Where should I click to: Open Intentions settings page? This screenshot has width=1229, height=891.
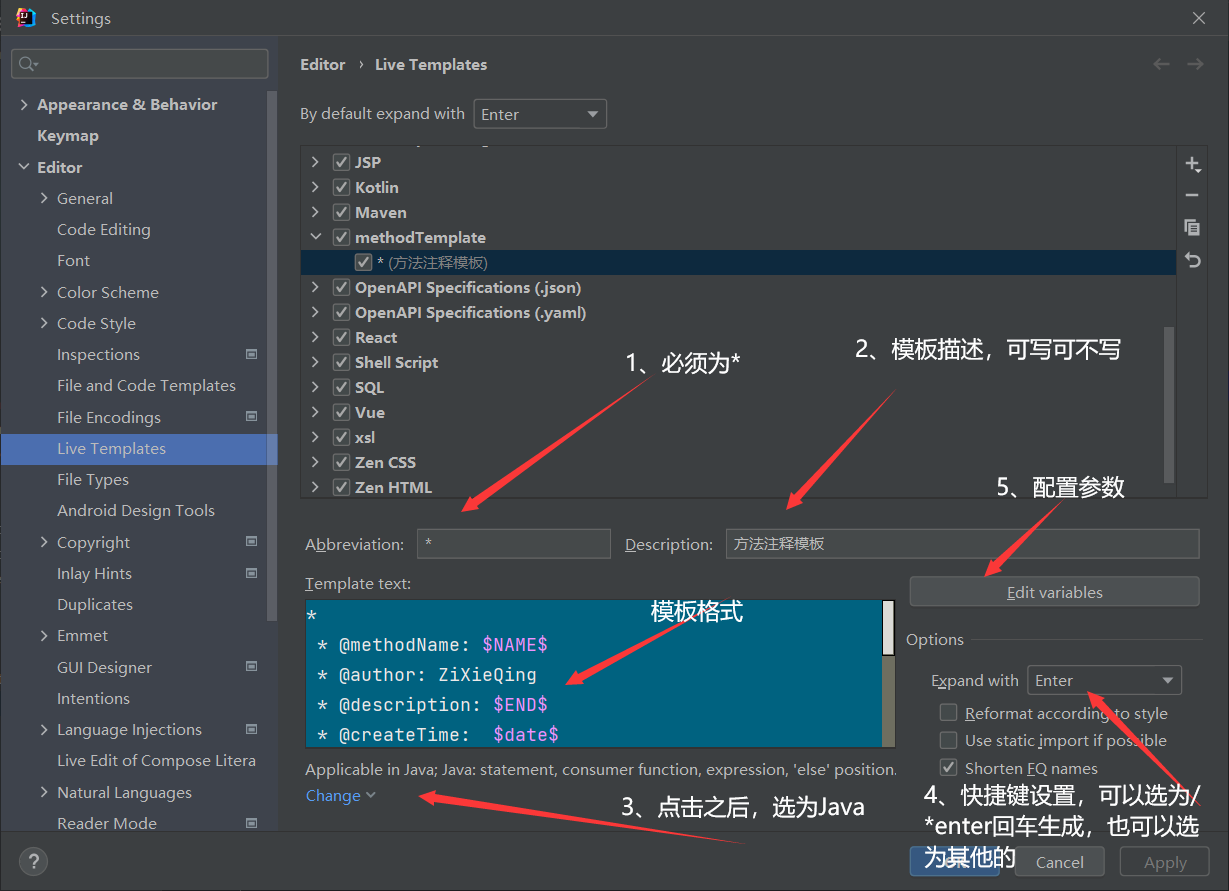[93, 698]
